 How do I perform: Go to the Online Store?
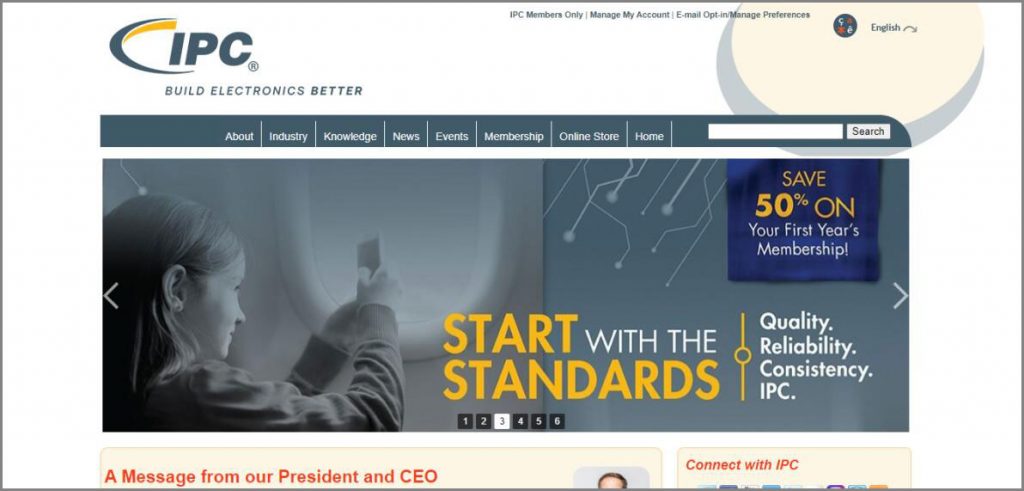coord(589,136)
